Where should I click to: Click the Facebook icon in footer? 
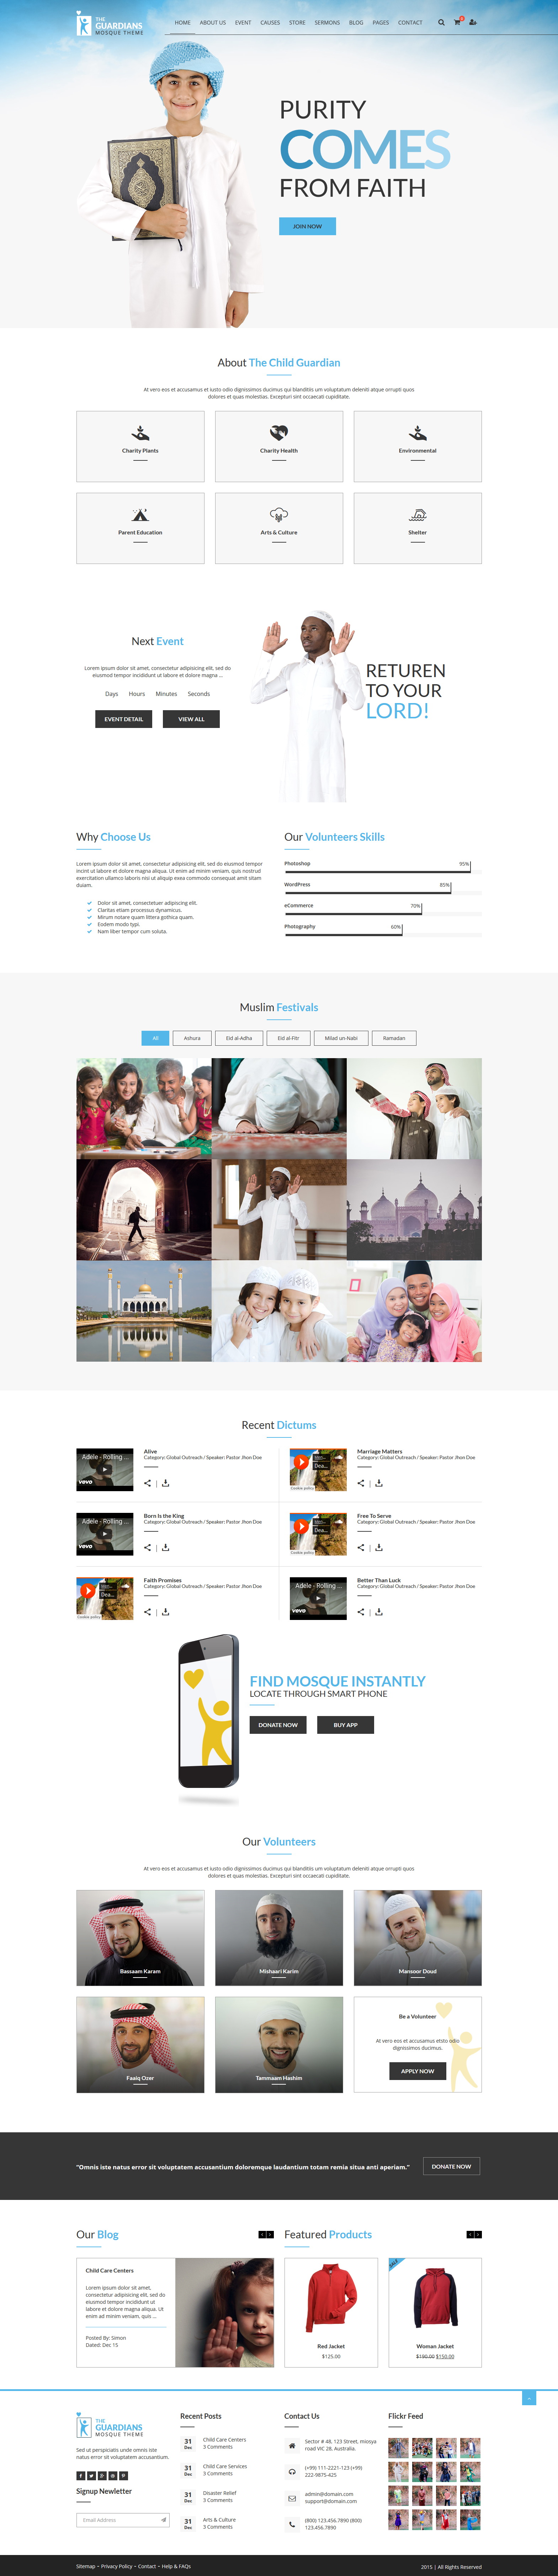coord(81,2476)
